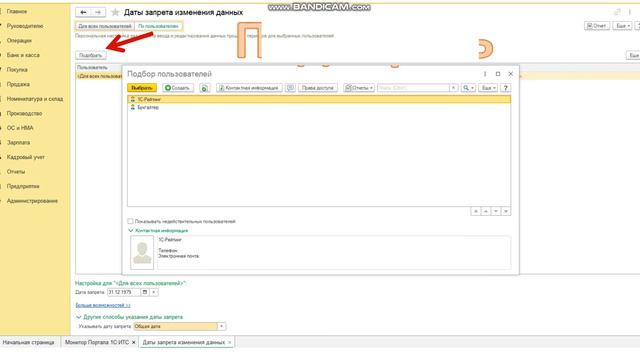Open help with the question mark button
The height and width of the screenshot is (360, 640).
(x=505, y=88)
